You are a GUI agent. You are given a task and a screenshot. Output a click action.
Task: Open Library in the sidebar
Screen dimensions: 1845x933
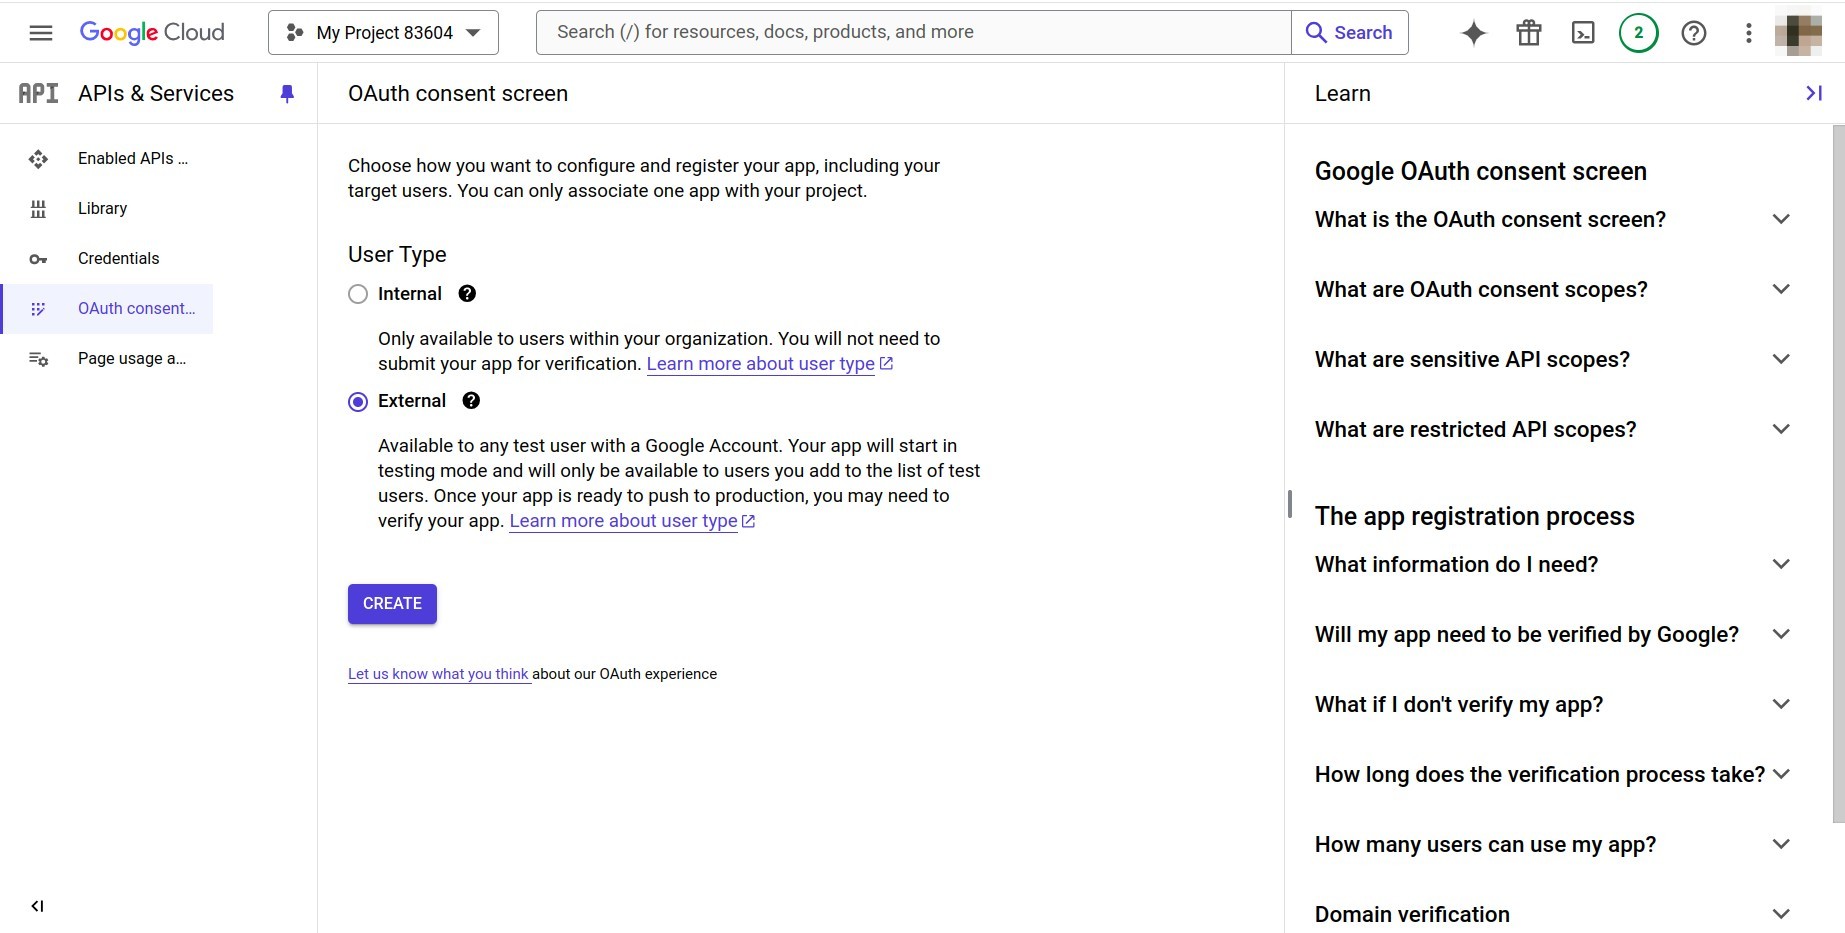coord(102,209)
